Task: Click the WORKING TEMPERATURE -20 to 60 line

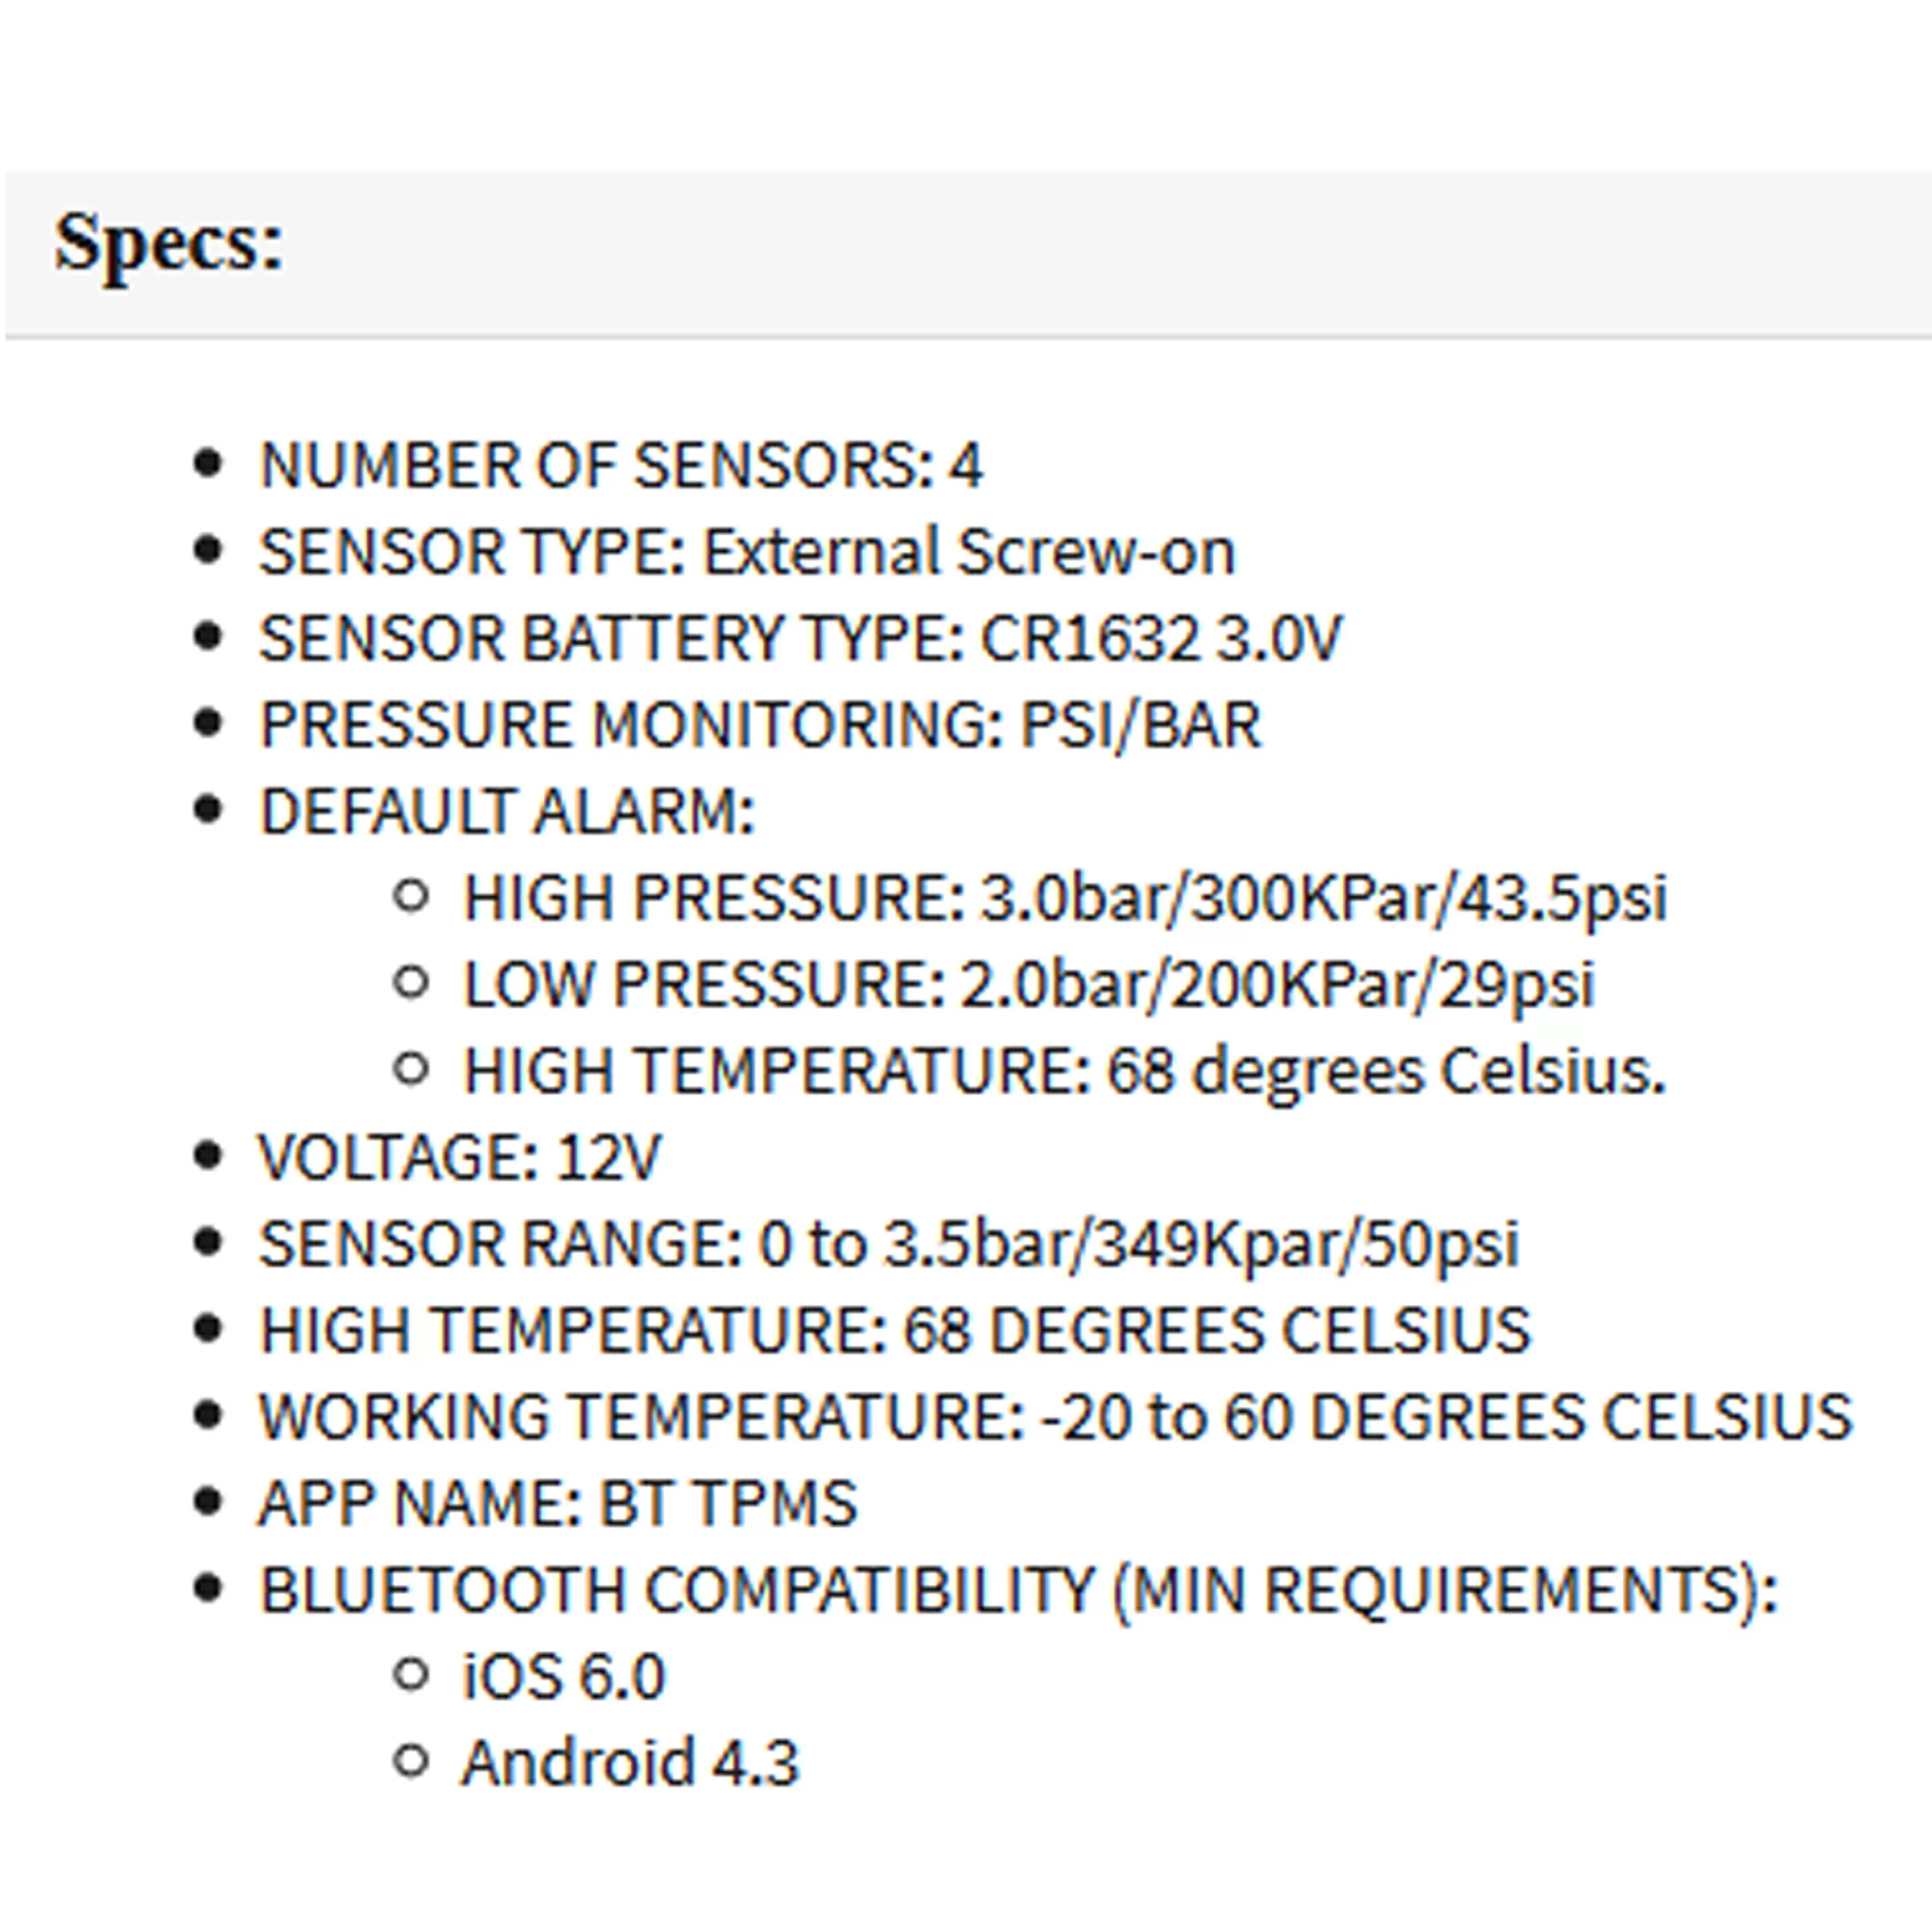Action: coord(1055,1417)
